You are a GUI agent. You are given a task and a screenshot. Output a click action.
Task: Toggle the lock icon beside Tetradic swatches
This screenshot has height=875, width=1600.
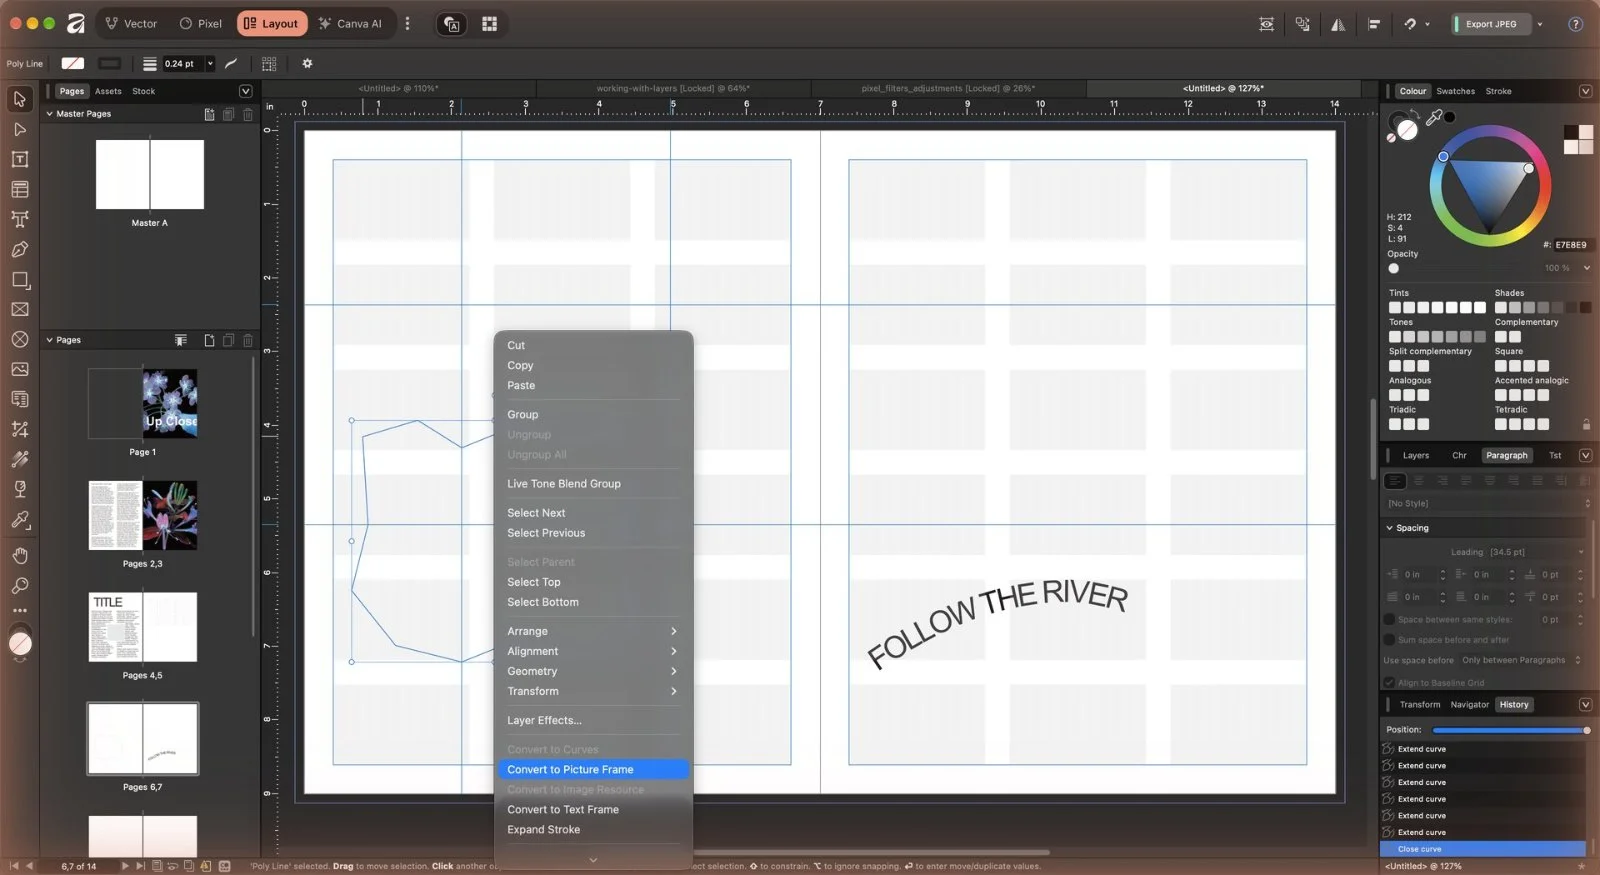pyautogui.click(x=1585, y=424)
